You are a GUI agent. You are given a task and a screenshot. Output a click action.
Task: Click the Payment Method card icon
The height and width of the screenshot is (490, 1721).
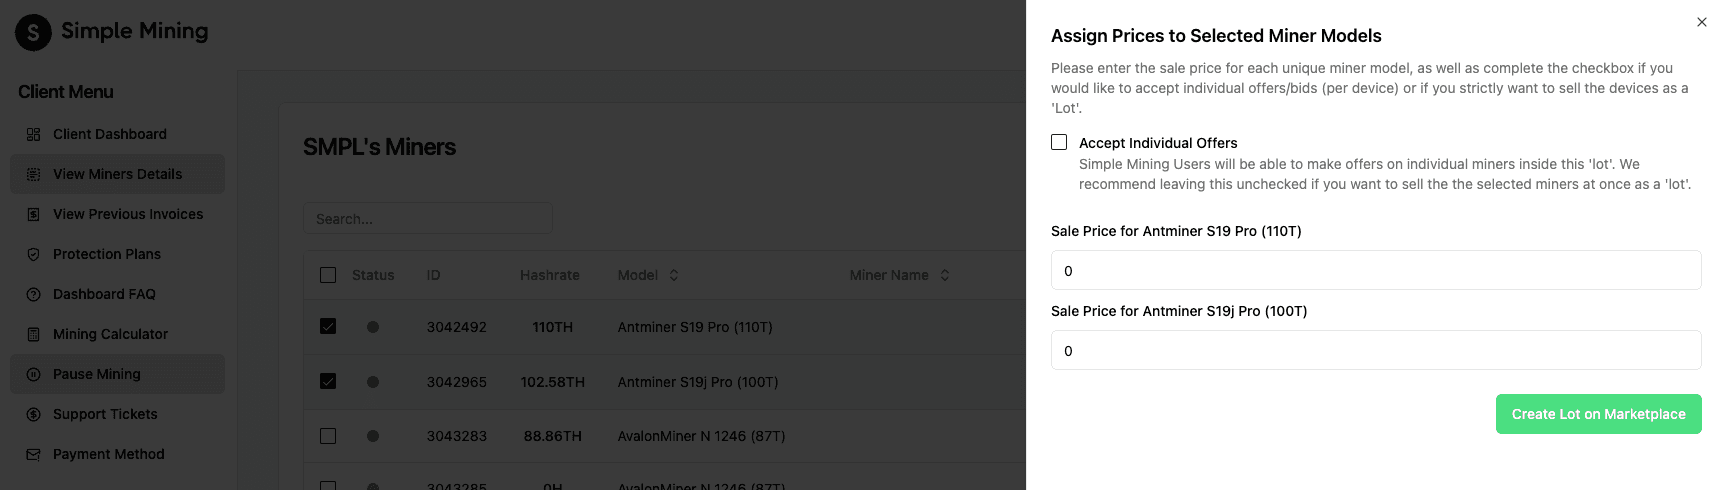(33, 454)
